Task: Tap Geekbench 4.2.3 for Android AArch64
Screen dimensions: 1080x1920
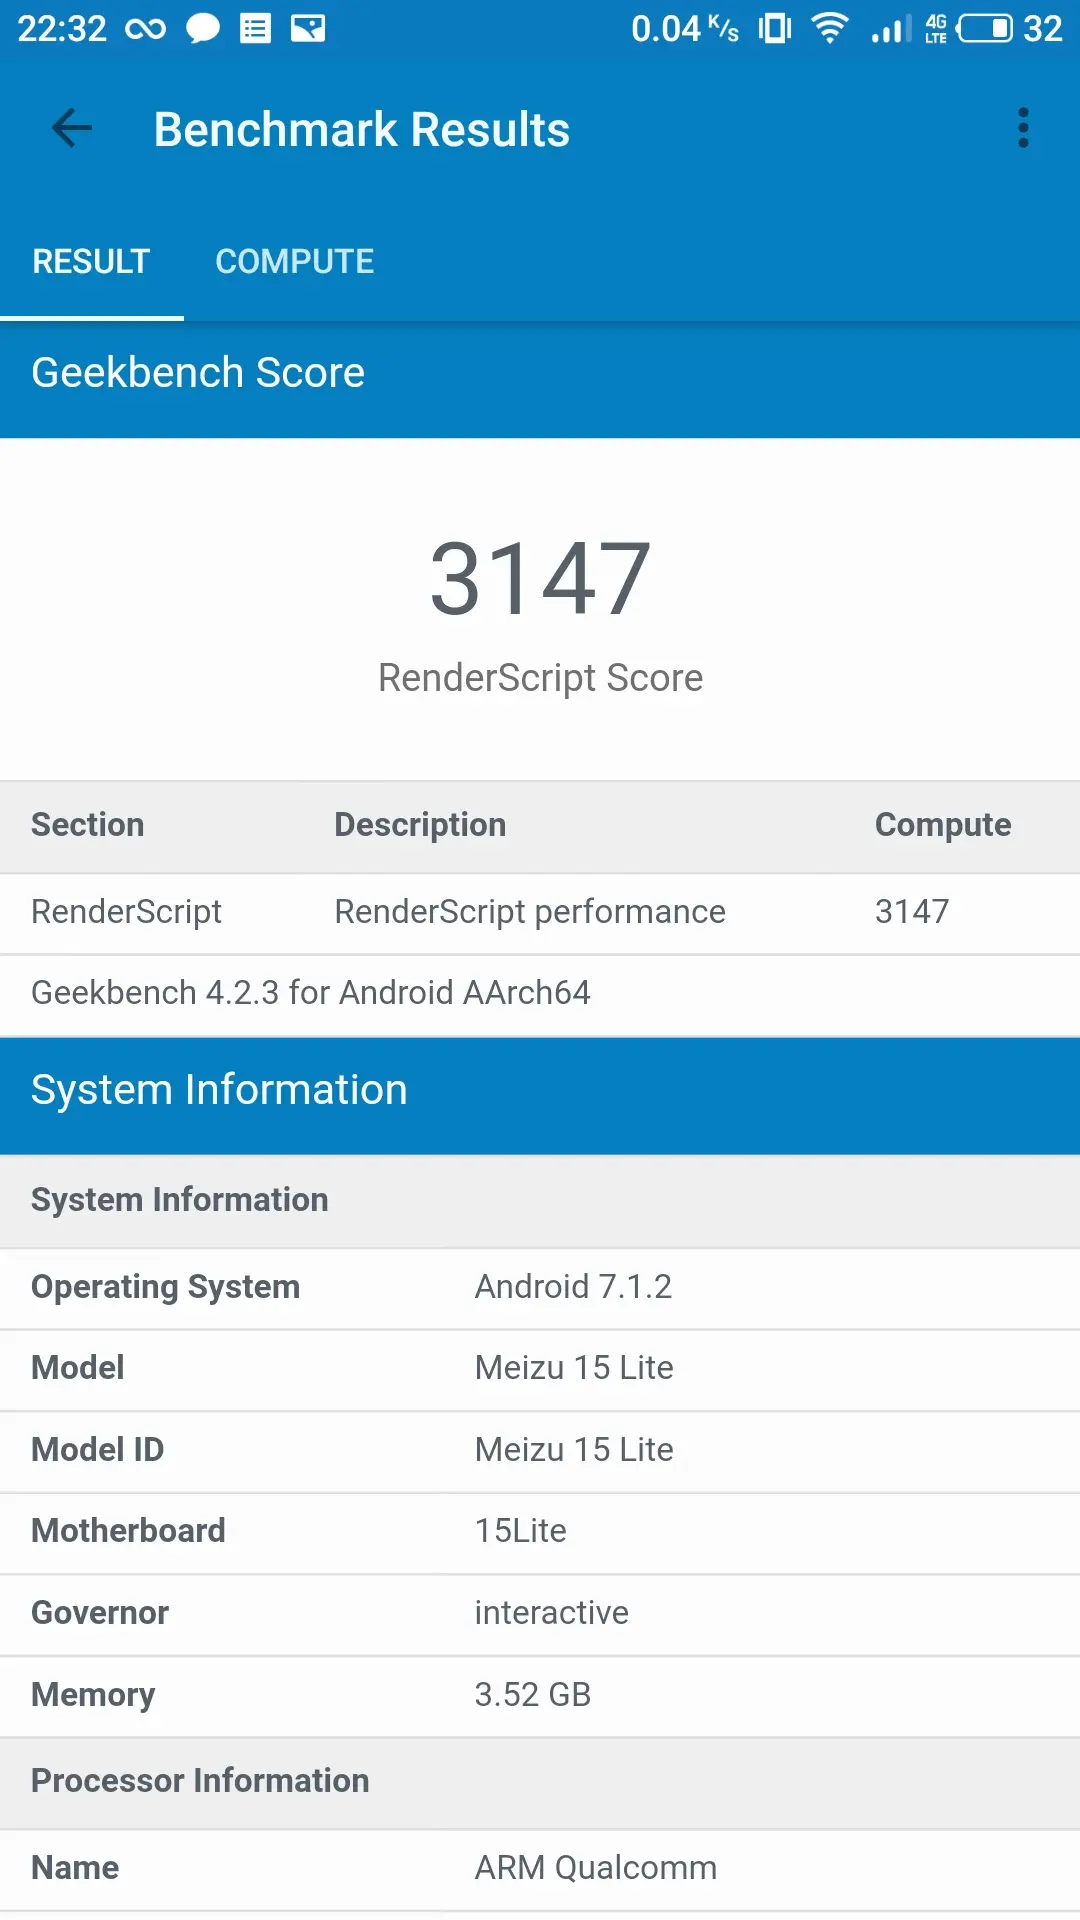Action: (x=311, y=993)
